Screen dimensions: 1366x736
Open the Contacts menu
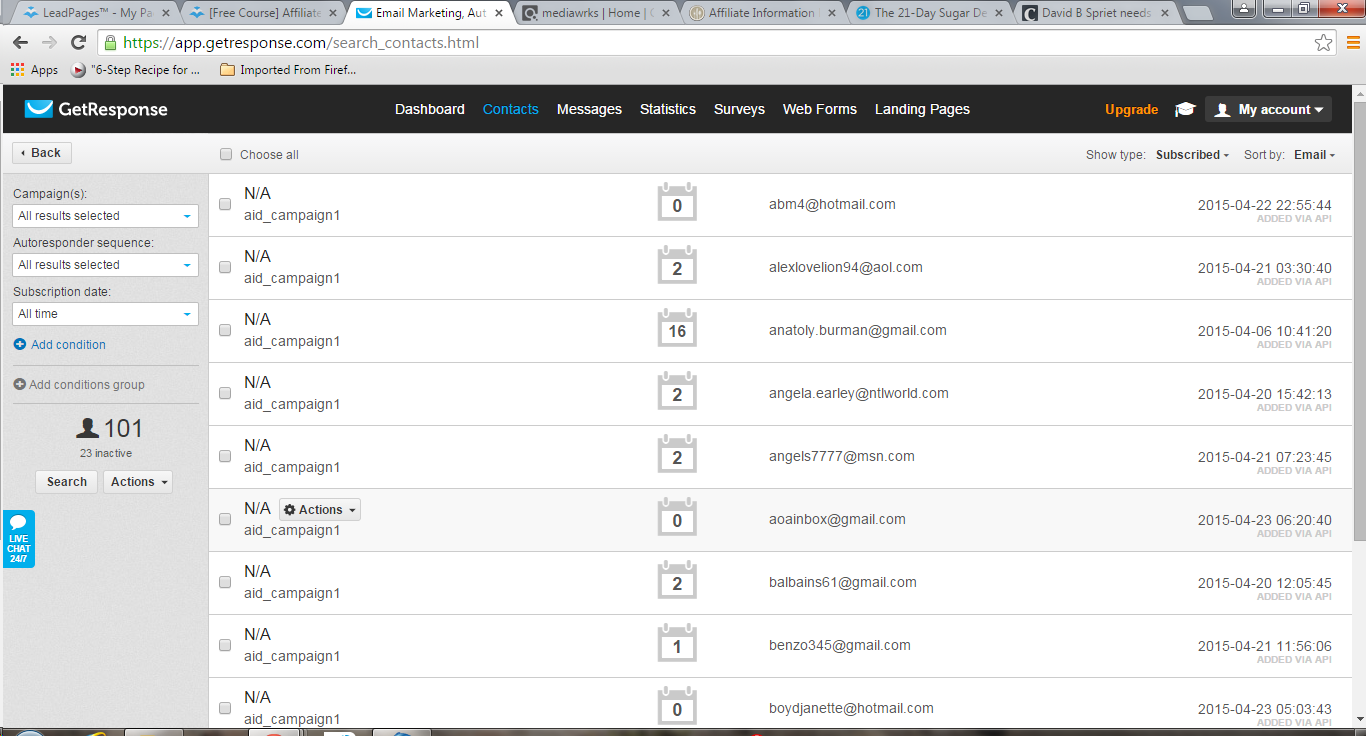pyautogui.click(x=511, y=110)
